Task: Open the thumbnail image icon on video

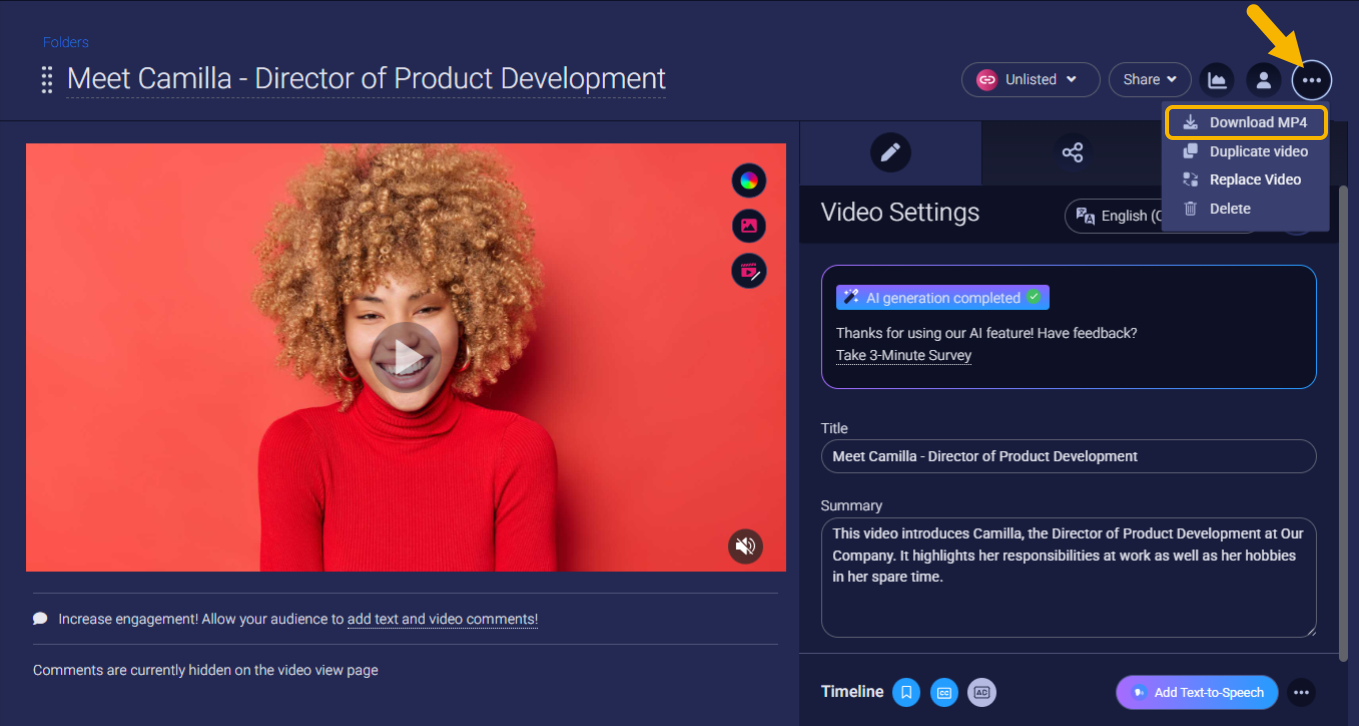Action: [x=749, y=226]
